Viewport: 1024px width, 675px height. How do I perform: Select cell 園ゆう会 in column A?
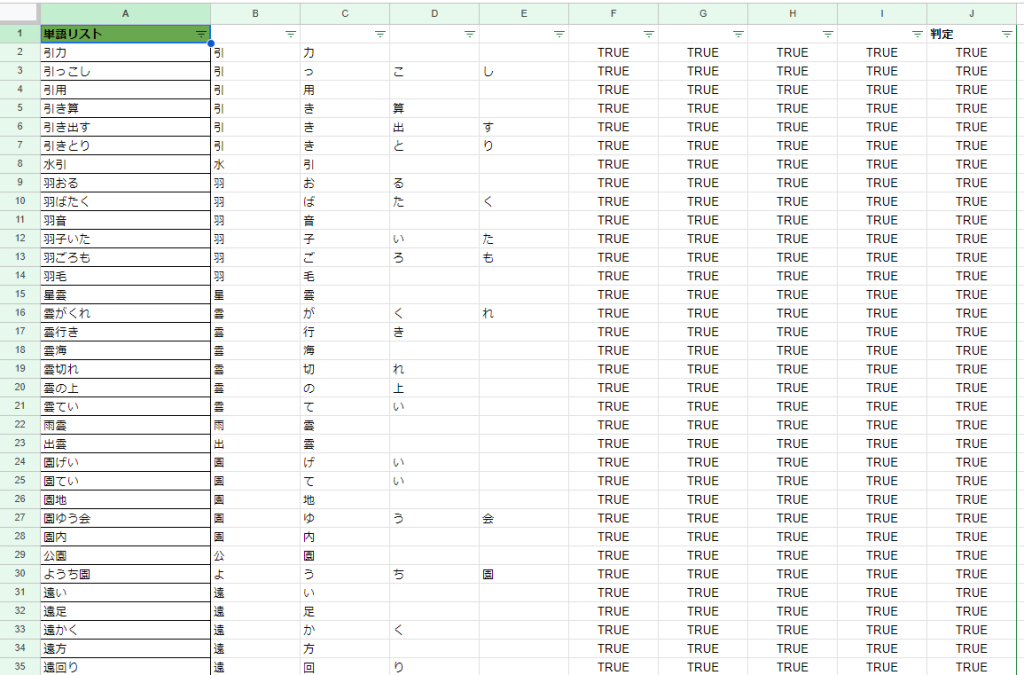pyautogui.click(x=125, y=518)
